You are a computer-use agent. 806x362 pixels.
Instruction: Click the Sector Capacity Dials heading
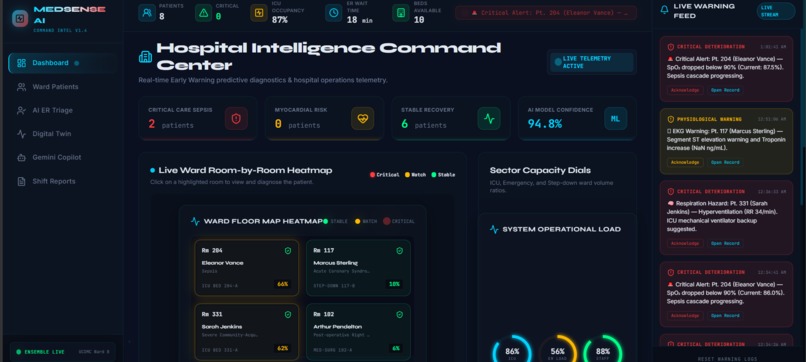pos(540,170)
